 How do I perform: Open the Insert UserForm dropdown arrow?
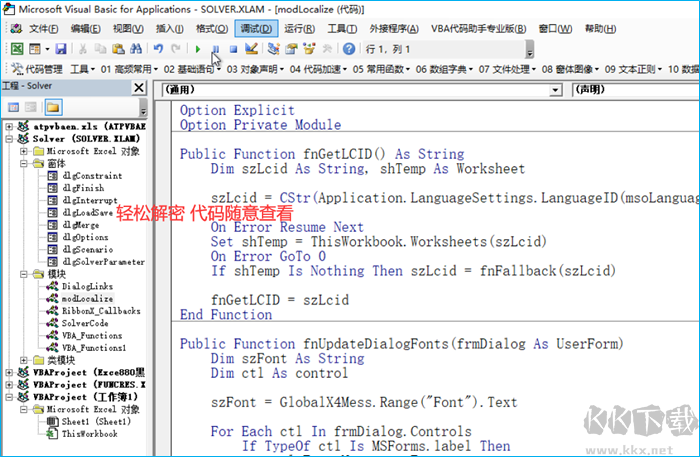47,49
